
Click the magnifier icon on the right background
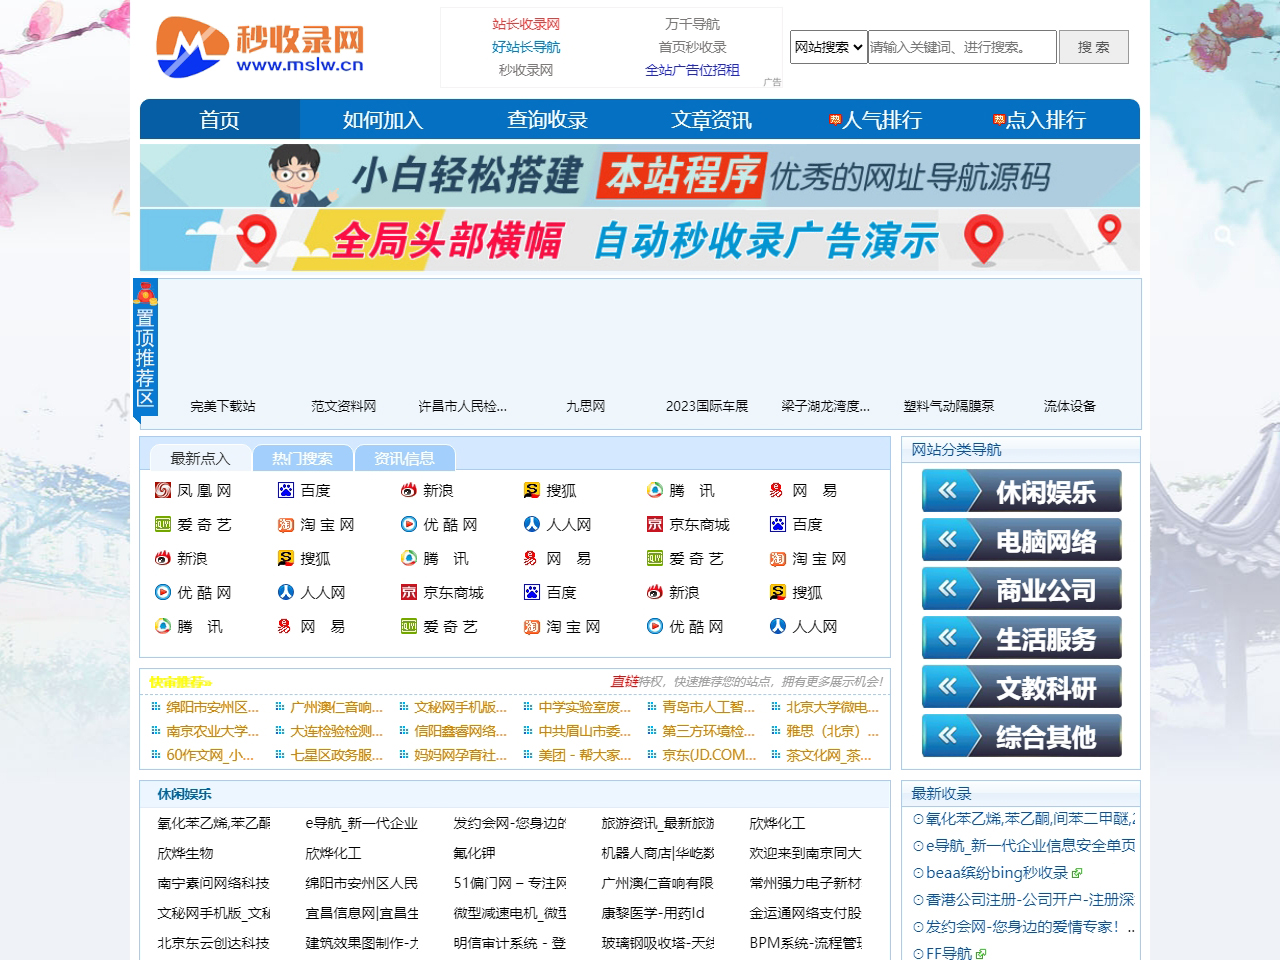1224,235
